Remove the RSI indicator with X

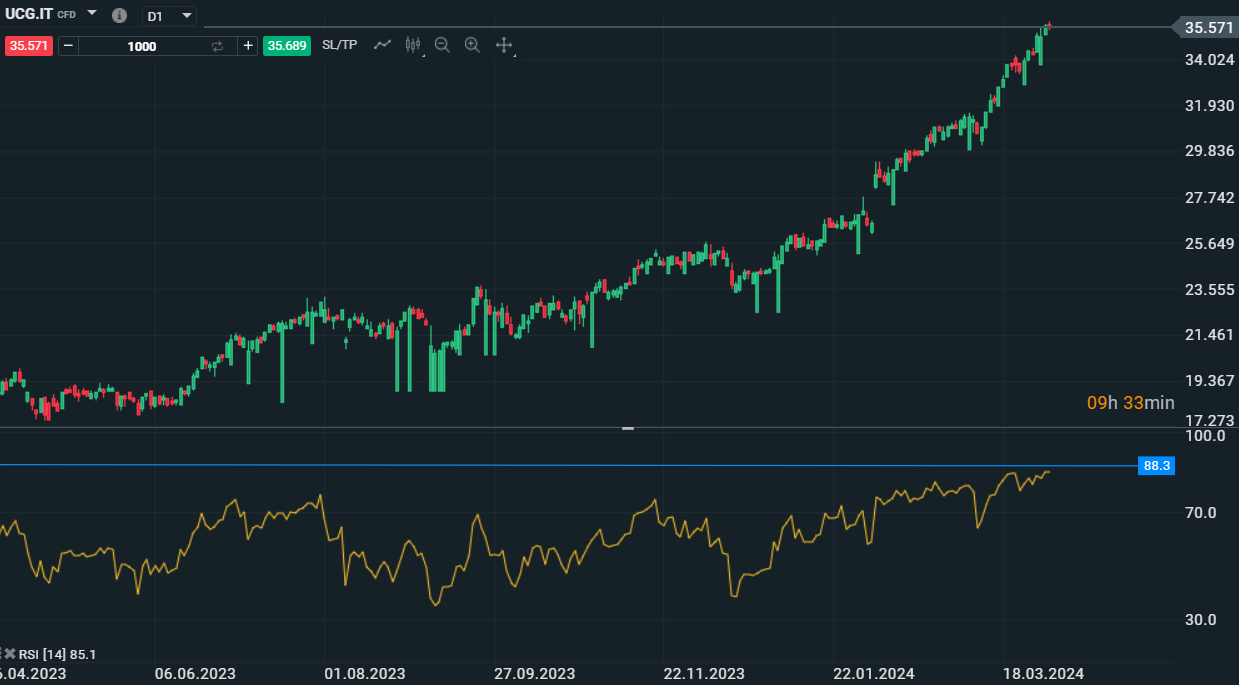(x=10, y=654)
